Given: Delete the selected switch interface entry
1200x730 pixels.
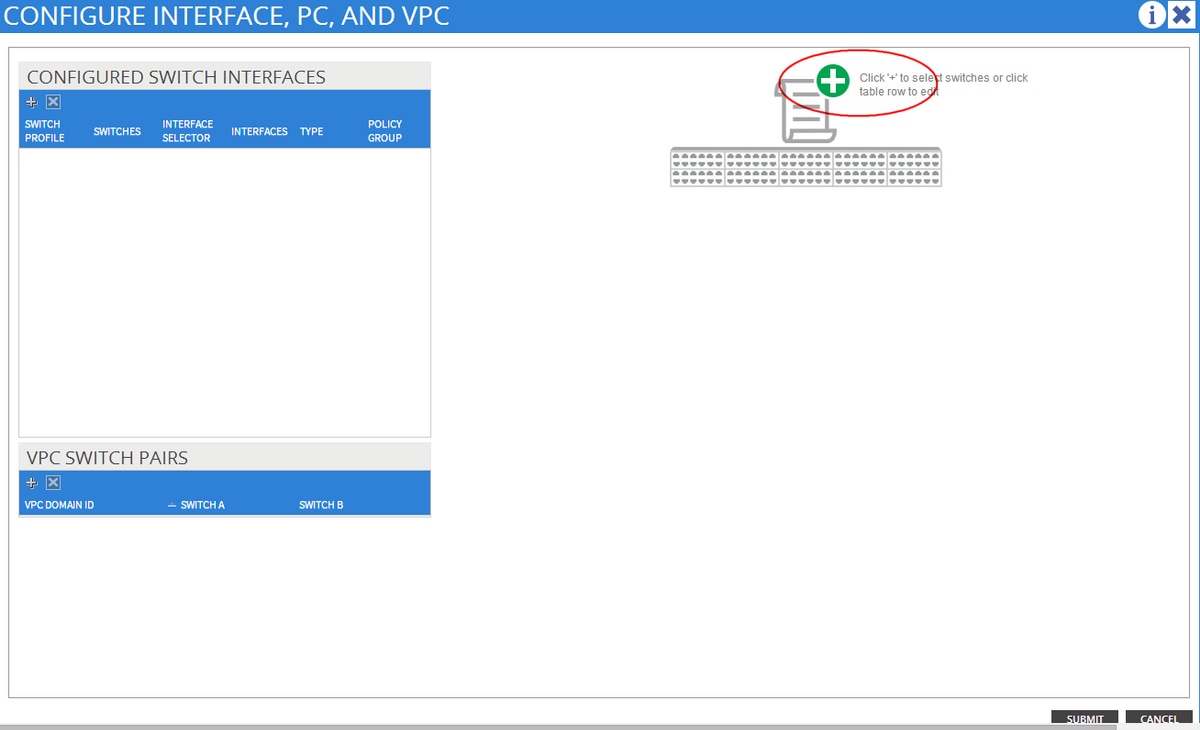Looking at the screenshot, I should point(53,101).
